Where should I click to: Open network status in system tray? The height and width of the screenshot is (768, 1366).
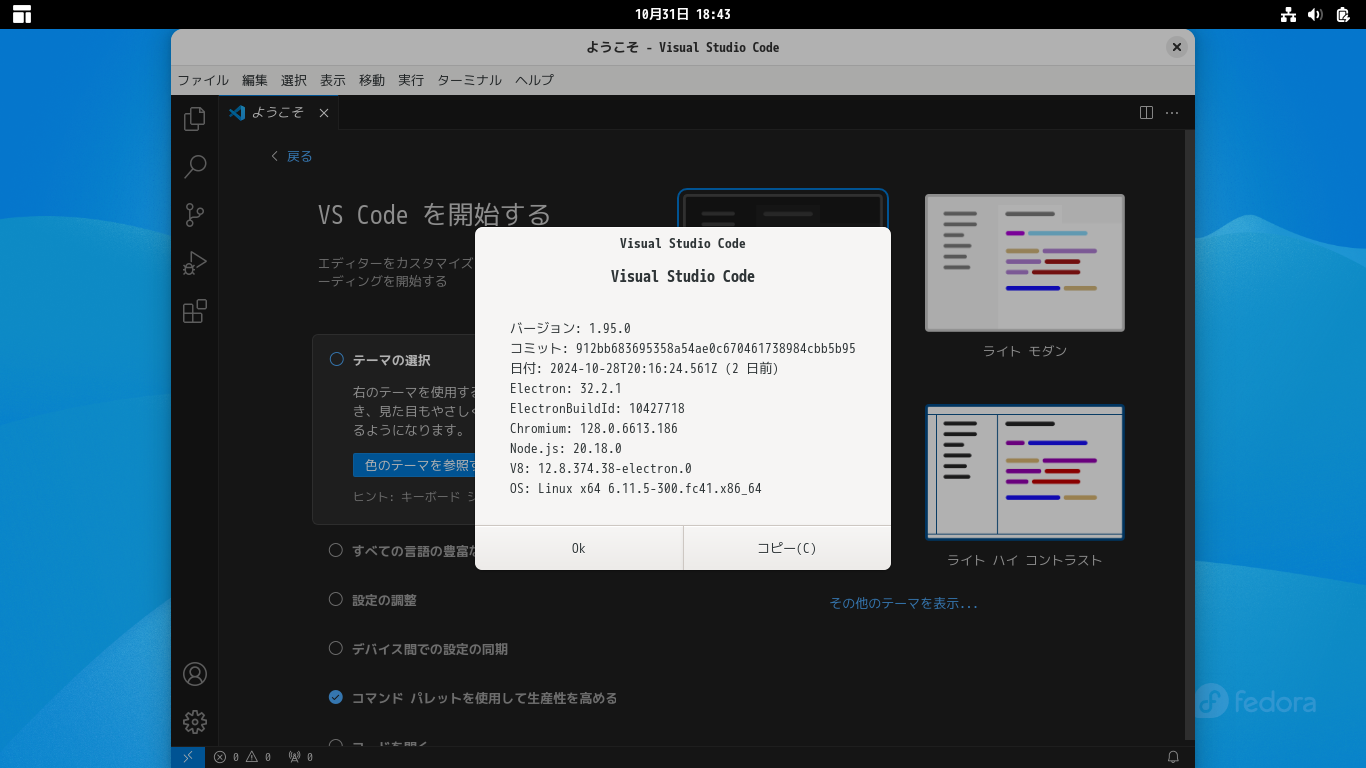(x=1288, y=14)
